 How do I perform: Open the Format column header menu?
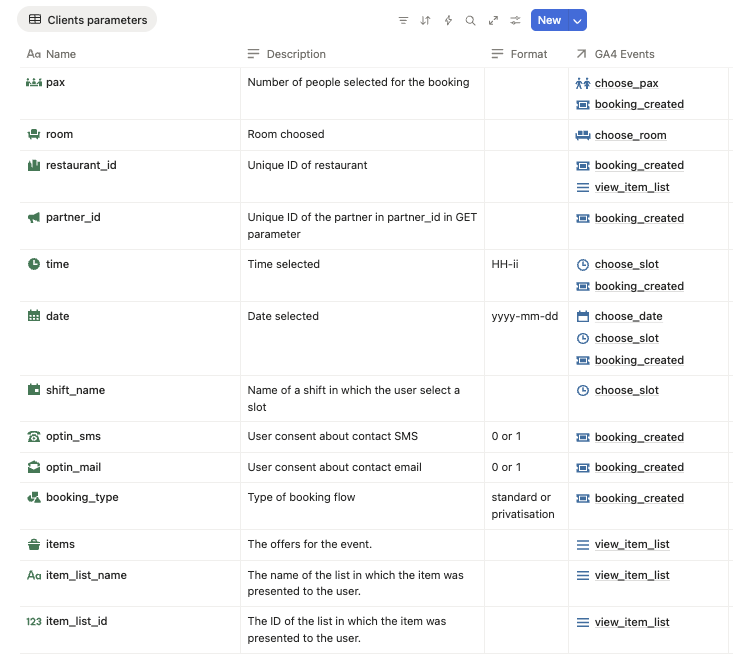pyautogui.click(x=519, y=54)
